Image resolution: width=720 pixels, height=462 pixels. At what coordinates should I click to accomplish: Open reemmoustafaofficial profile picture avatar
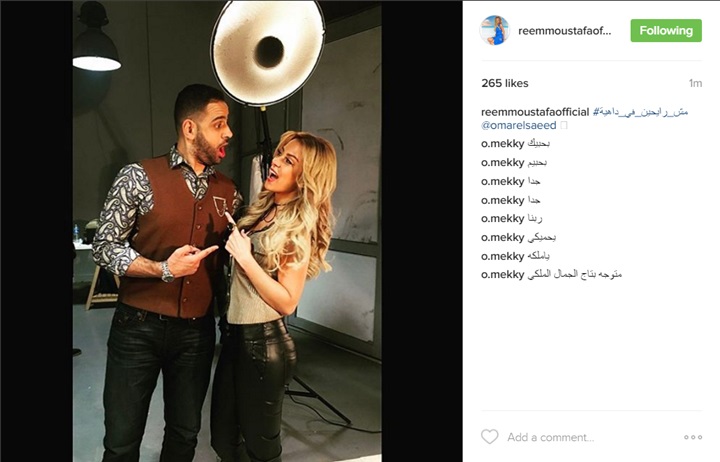495,30
